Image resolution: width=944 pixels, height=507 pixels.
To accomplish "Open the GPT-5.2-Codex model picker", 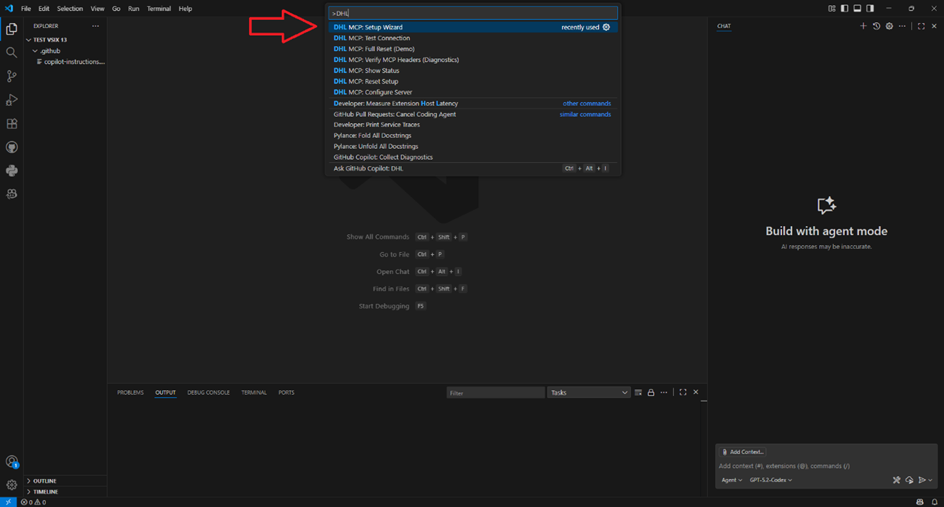I will [771, 480].
